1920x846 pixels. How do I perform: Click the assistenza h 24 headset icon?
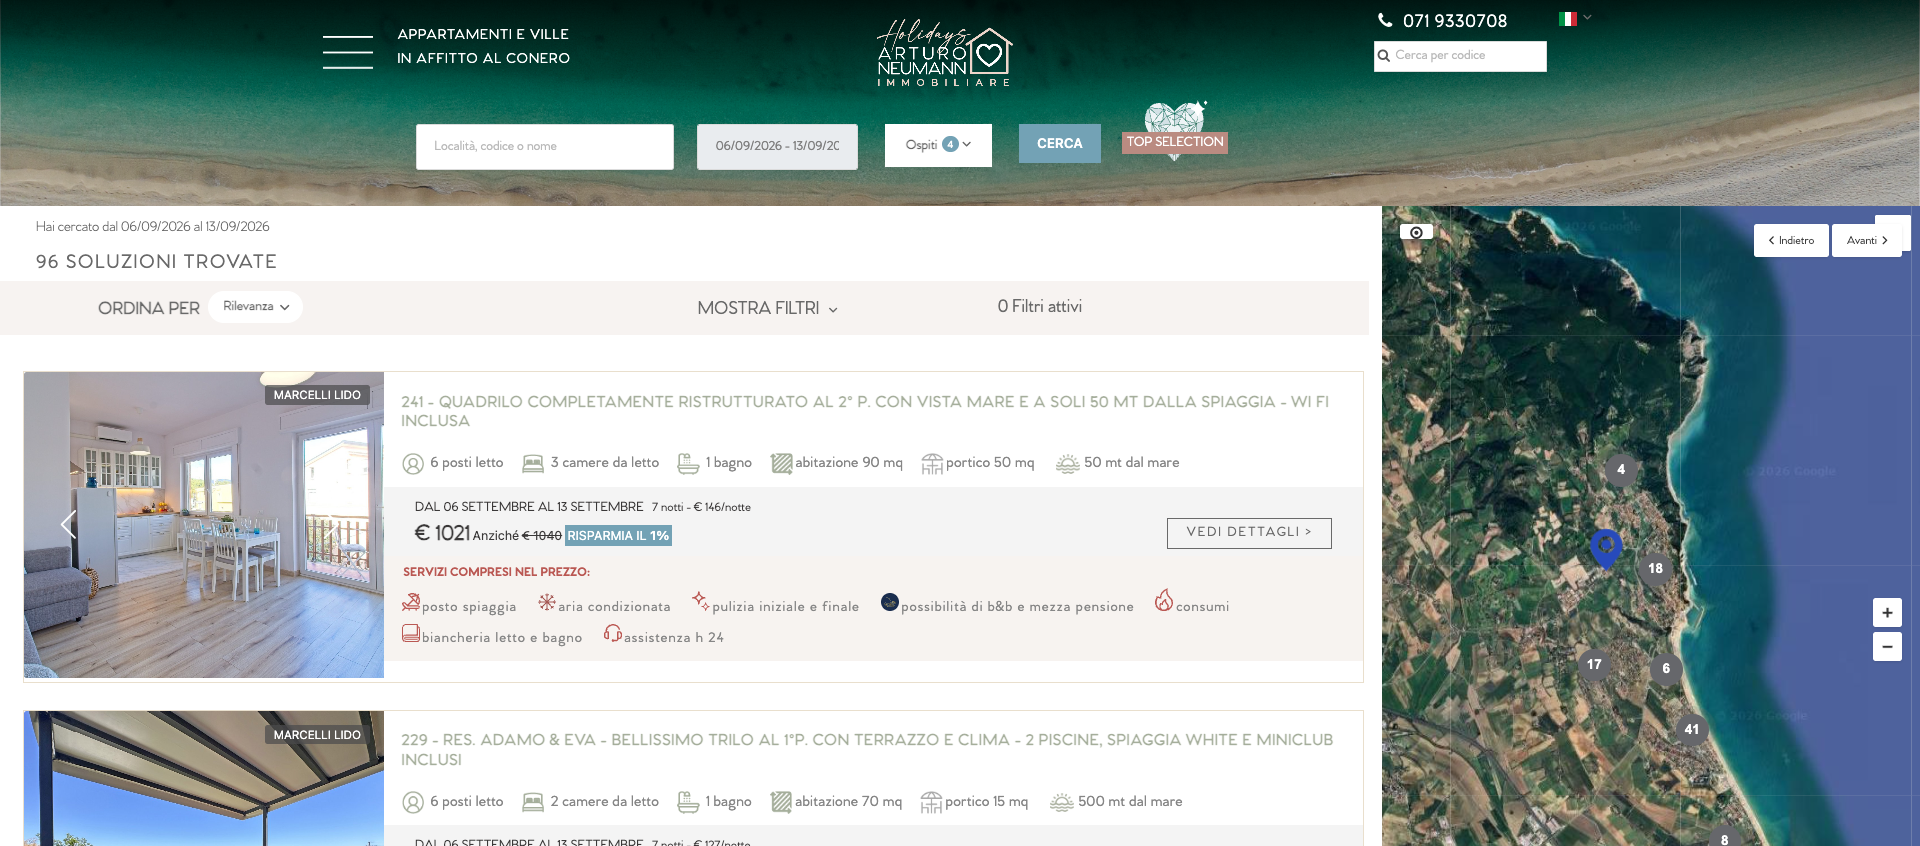coord(613,633)
